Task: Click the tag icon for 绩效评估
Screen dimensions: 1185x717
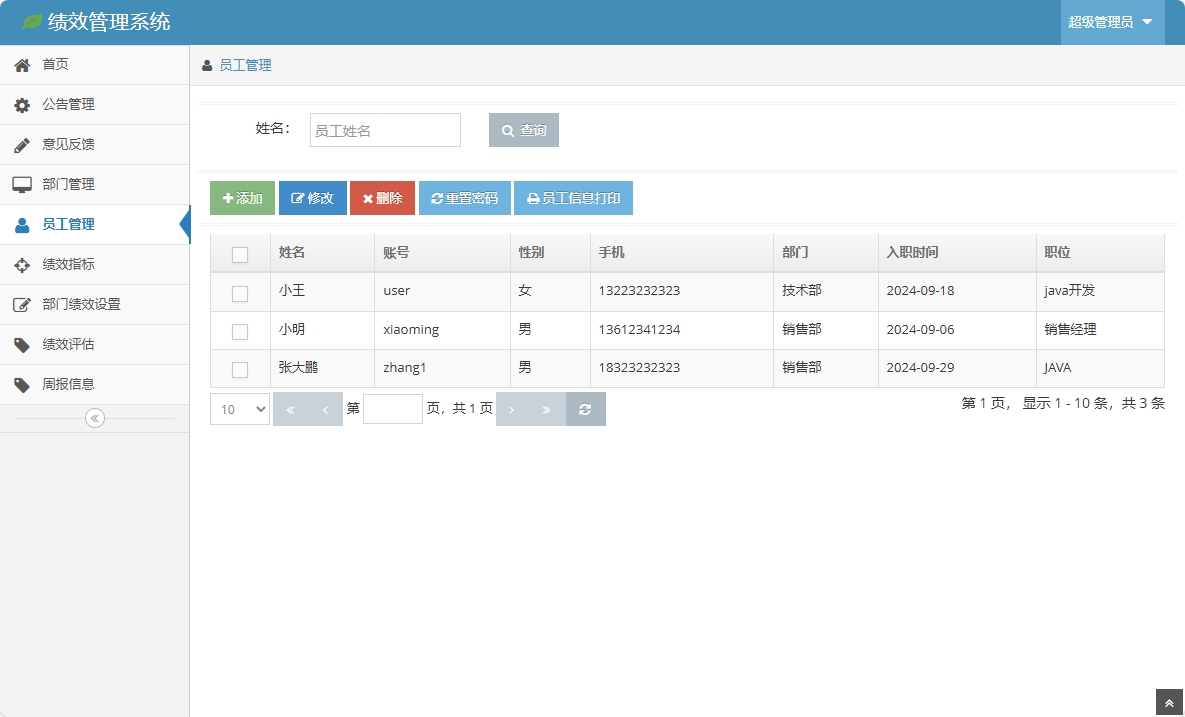Action: click(21, 345)
